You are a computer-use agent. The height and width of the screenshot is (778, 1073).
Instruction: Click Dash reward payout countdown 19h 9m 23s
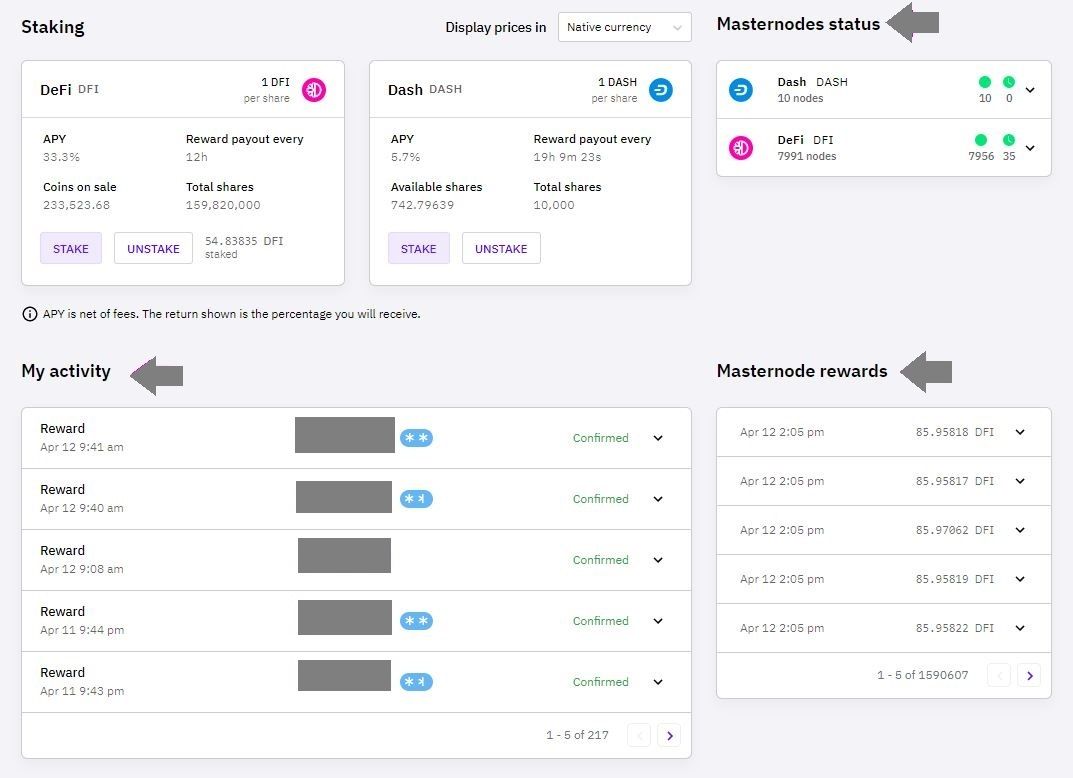pos(567,157)
